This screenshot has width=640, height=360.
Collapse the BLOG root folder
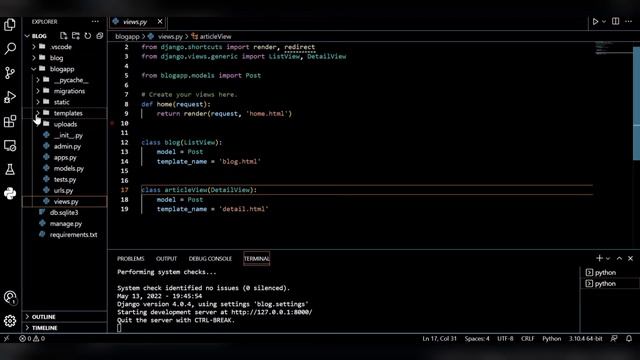(x=27, y=36)
